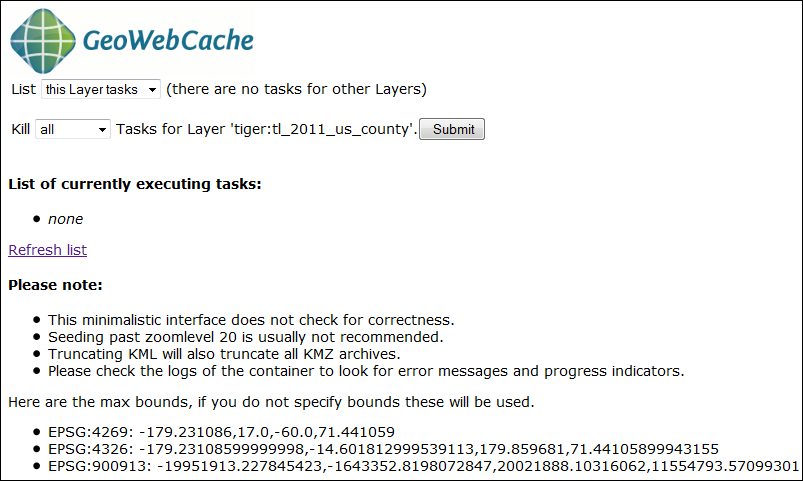Click the 'Please note:' heading
The height and width of the screenshot is (481, 803).
tap(55, 285)
